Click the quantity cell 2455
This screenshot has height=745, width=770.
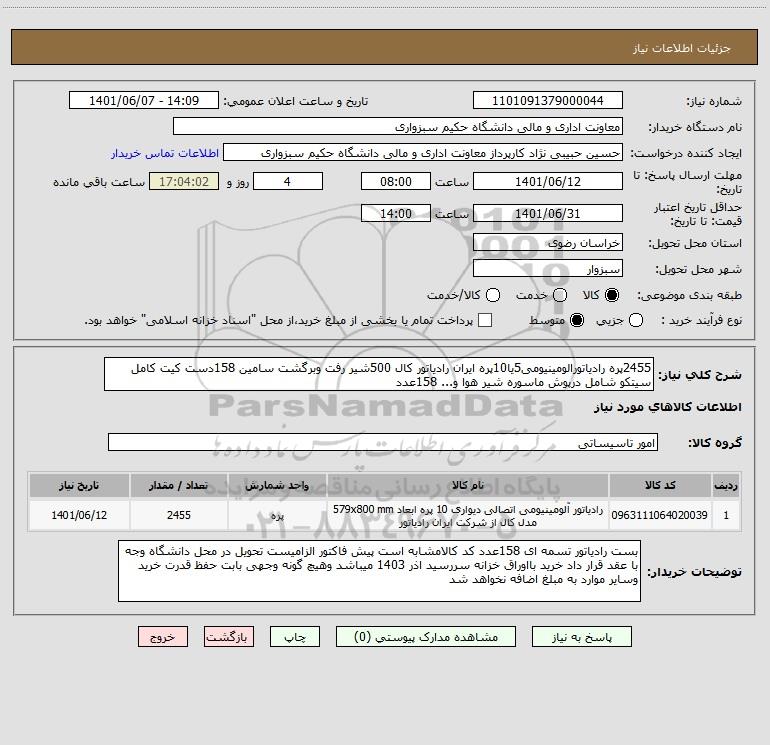[x=179, y=515]
